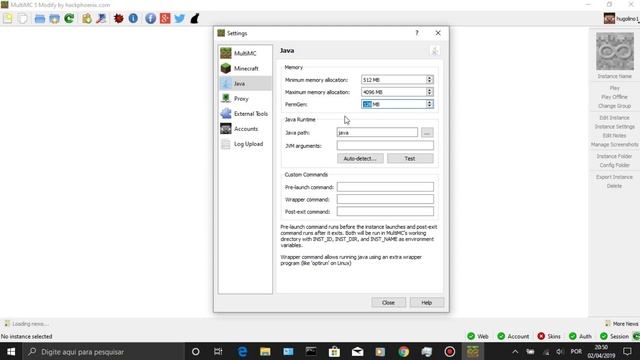Screen dimensions: 640x360
Task: Click the Auto-detect... button
Action: coord(360,158)
